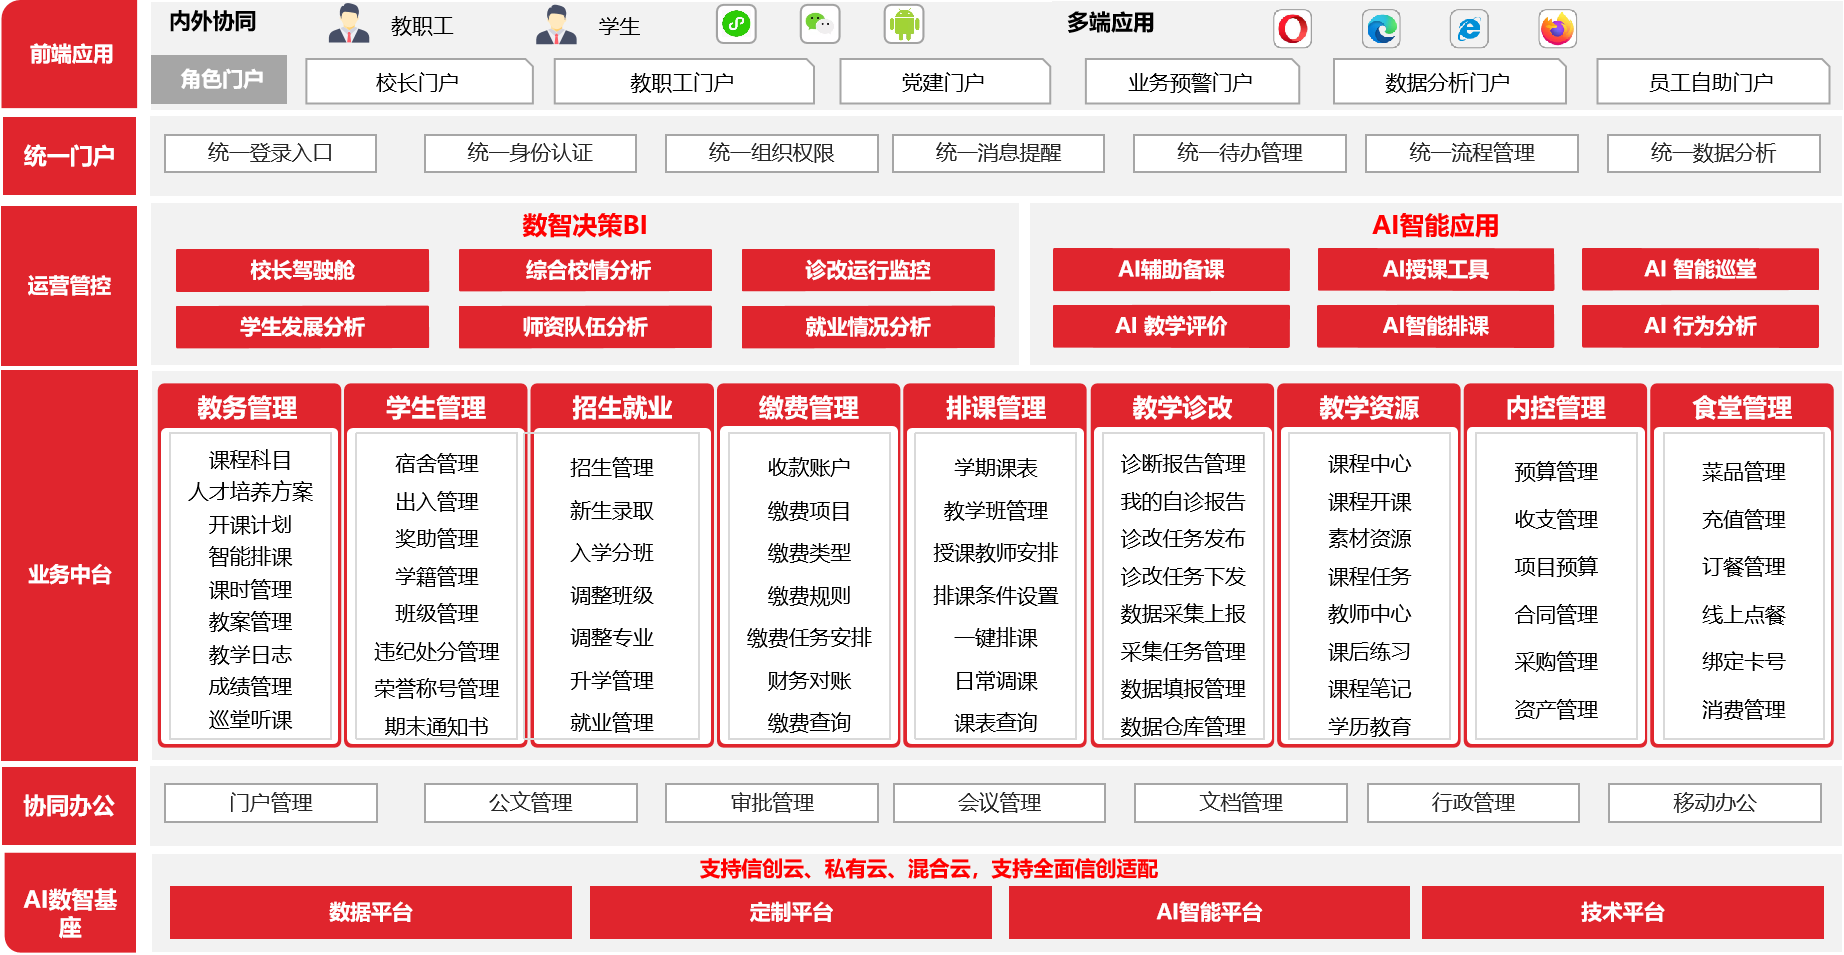1844x955 pixels.
Task: Select 统一数据分析
Action: coord(1712,153)
